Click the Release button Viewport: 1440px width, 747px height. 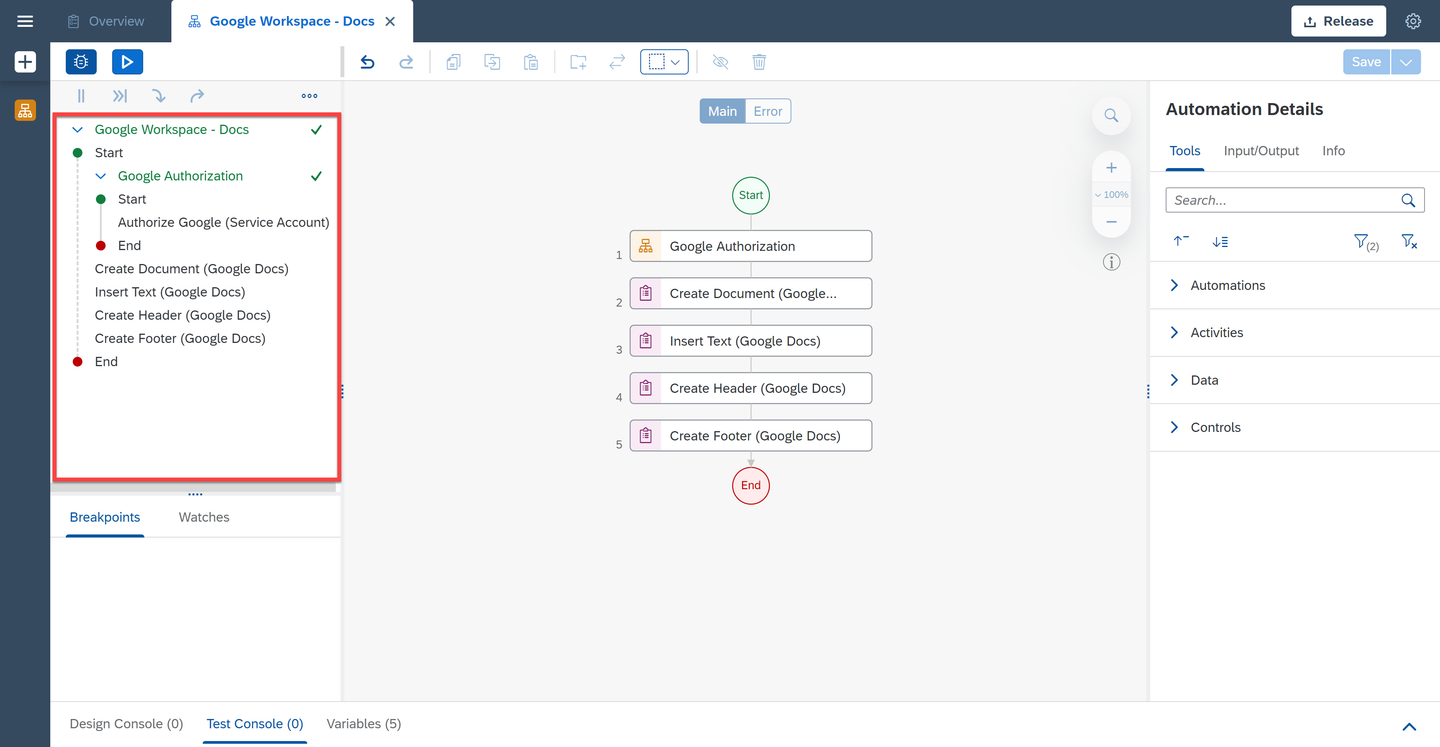click(x=1338, y=21)
